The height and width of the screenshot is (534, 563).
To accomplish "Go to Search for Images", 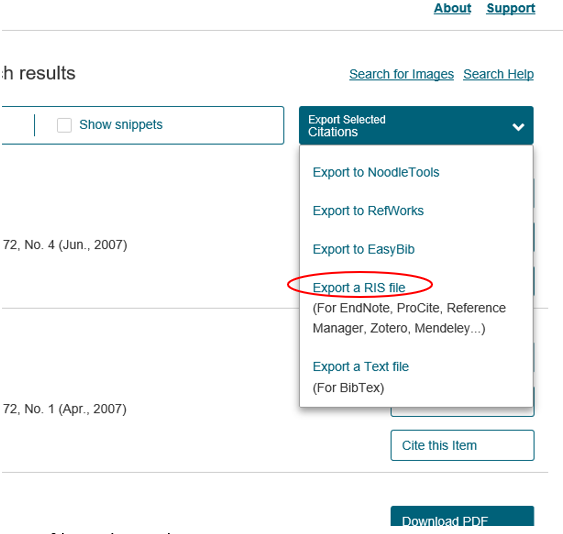I will (401, 74).
